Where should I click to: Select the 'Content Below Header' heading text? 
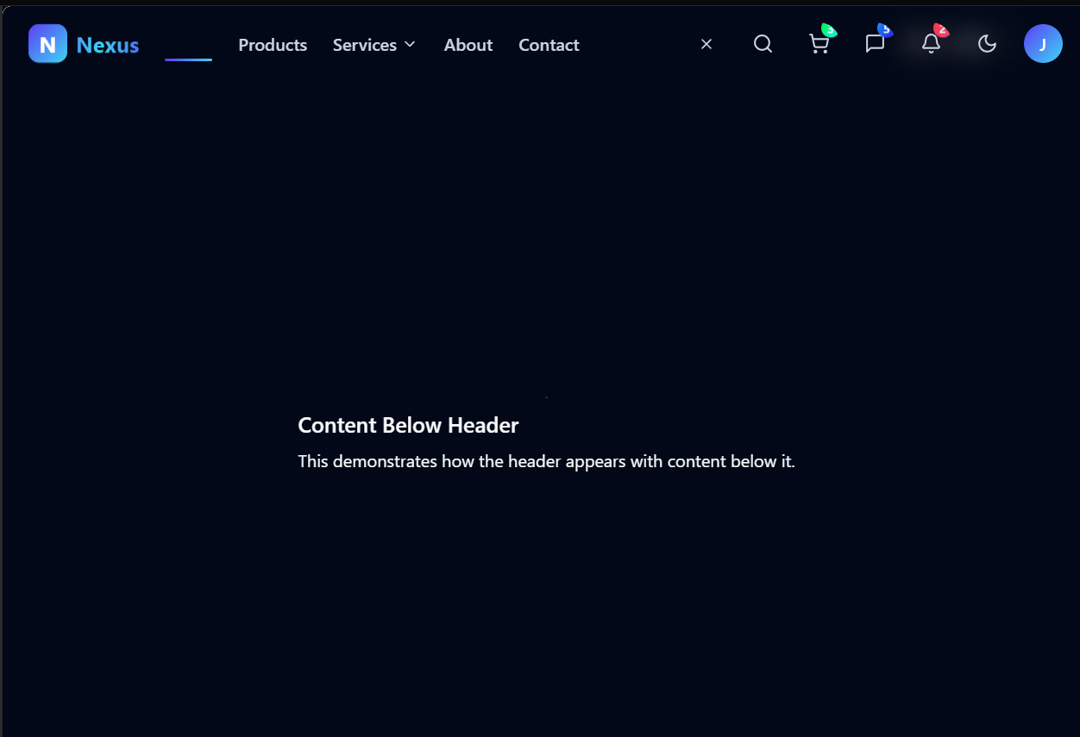point(408,425)
